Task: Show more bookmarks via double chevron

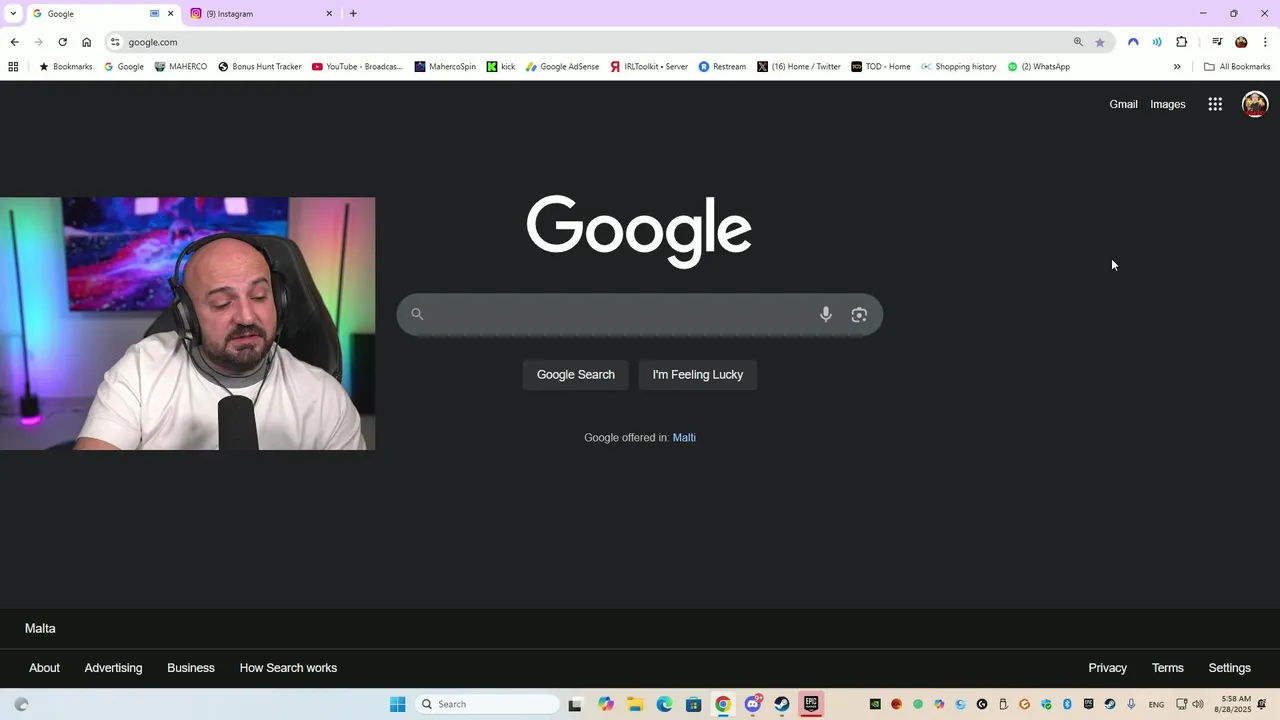Action: 1177,67
